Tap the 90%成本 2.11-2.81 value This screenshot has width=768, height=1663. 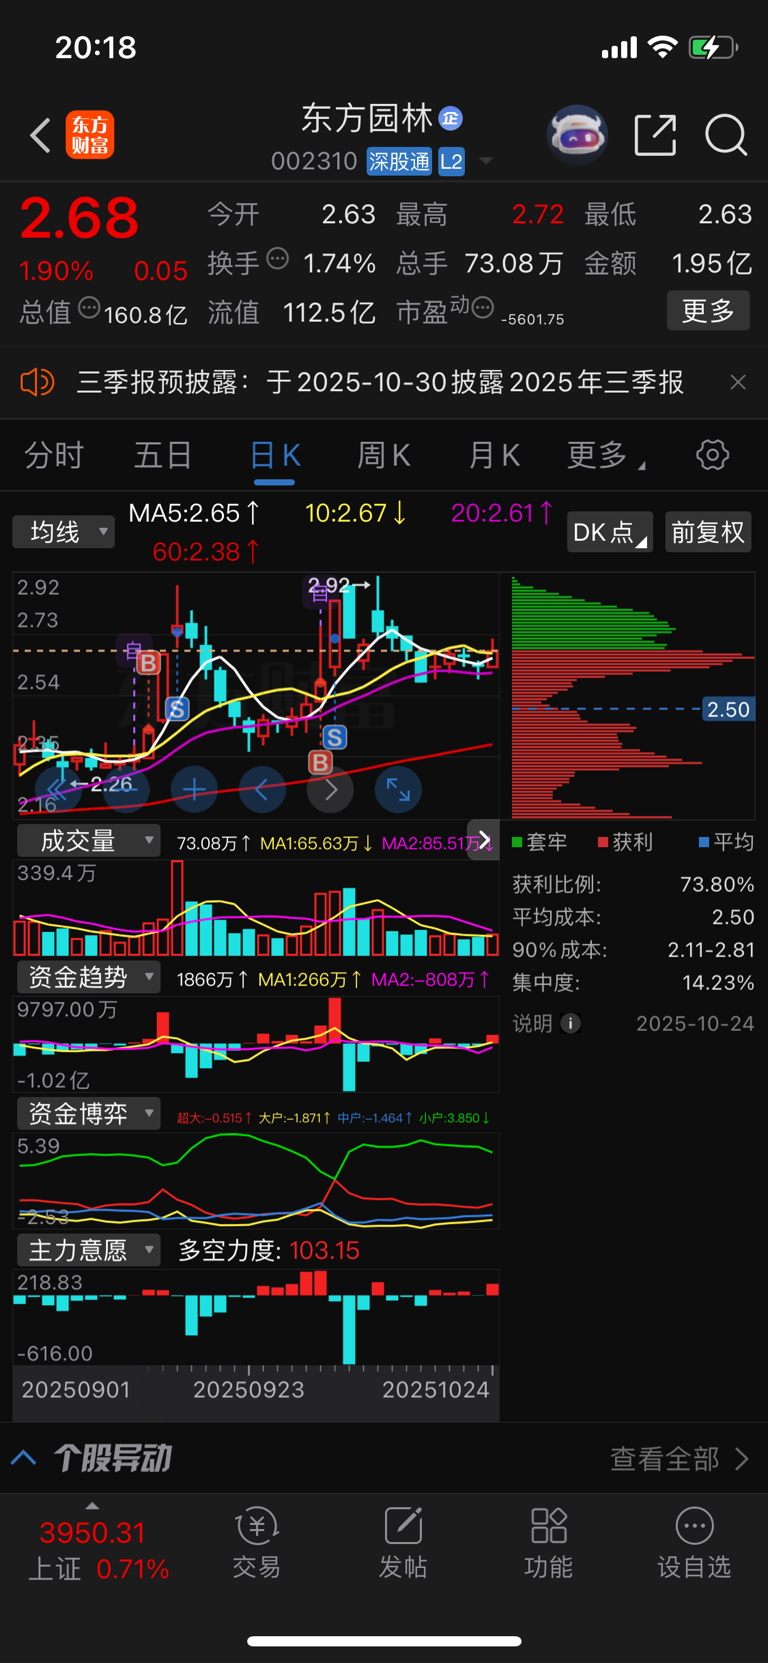[711, 949]
